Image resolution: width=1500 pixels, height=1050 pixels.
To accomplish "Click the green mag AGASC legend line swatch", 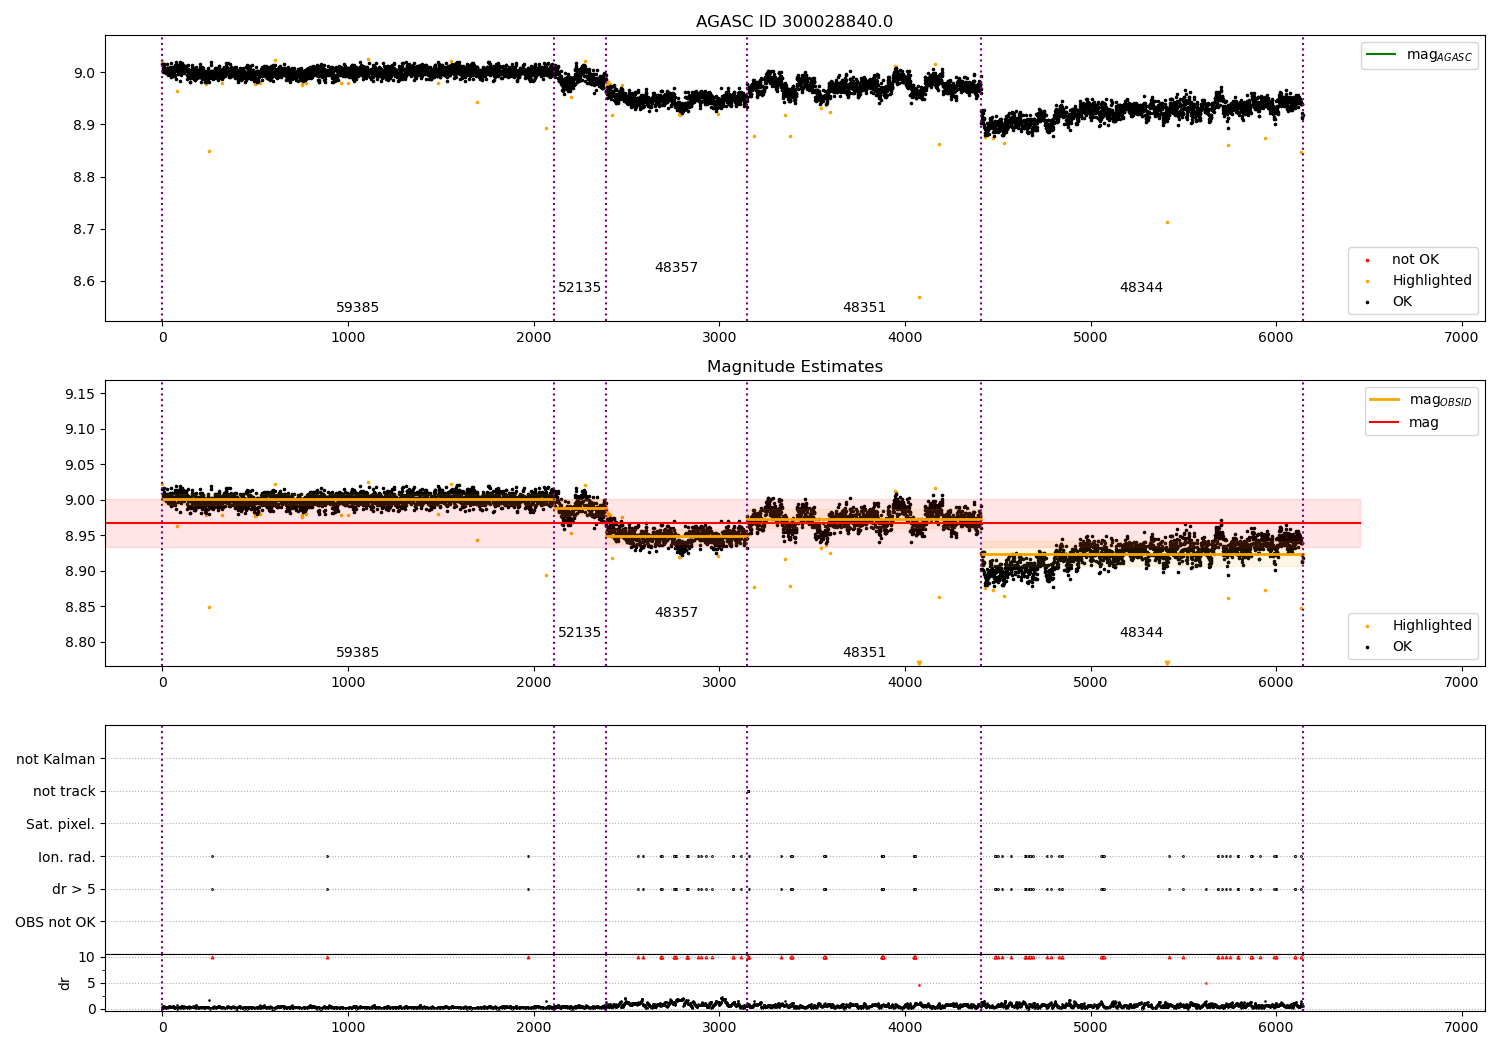I will click(1383, 55).
